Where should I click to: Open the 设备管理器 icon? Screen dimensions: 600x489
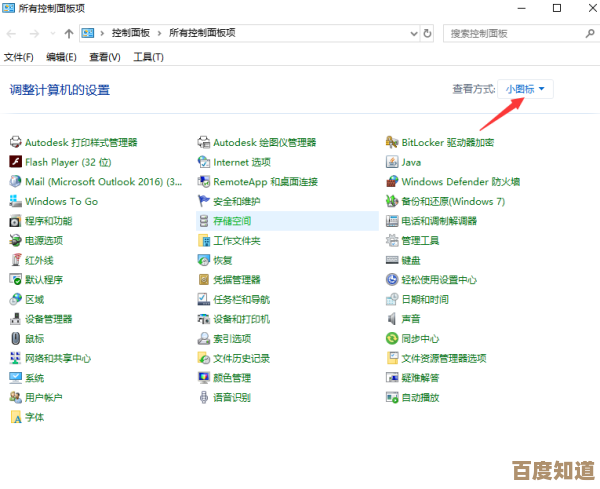click(16, 319)
